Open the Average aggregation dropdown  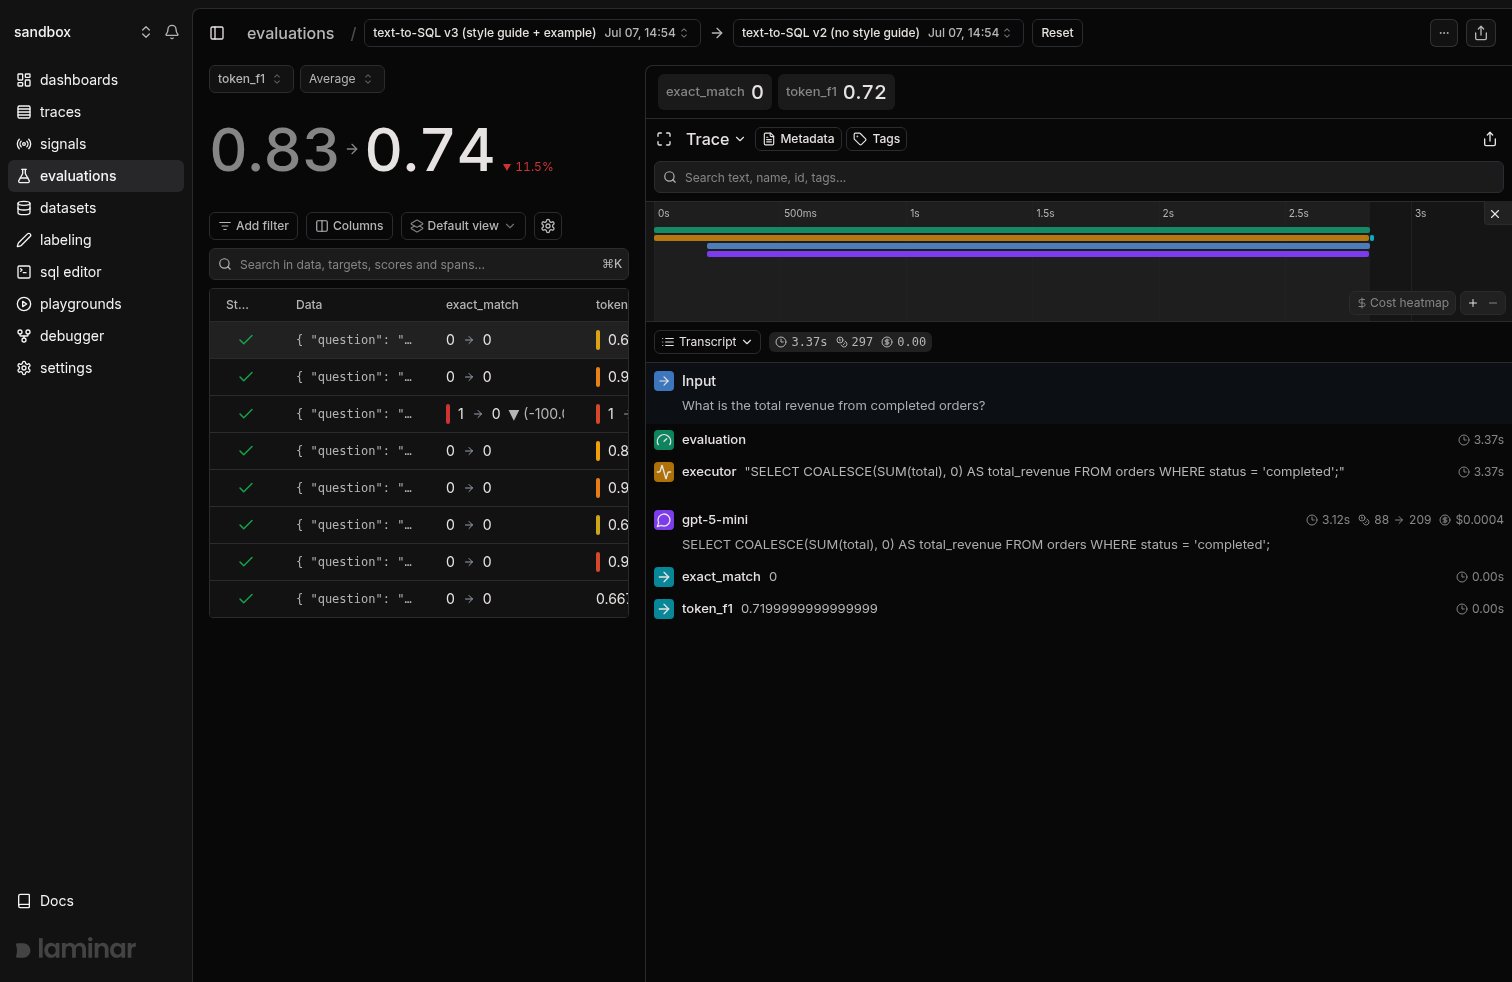pos(342,79)
